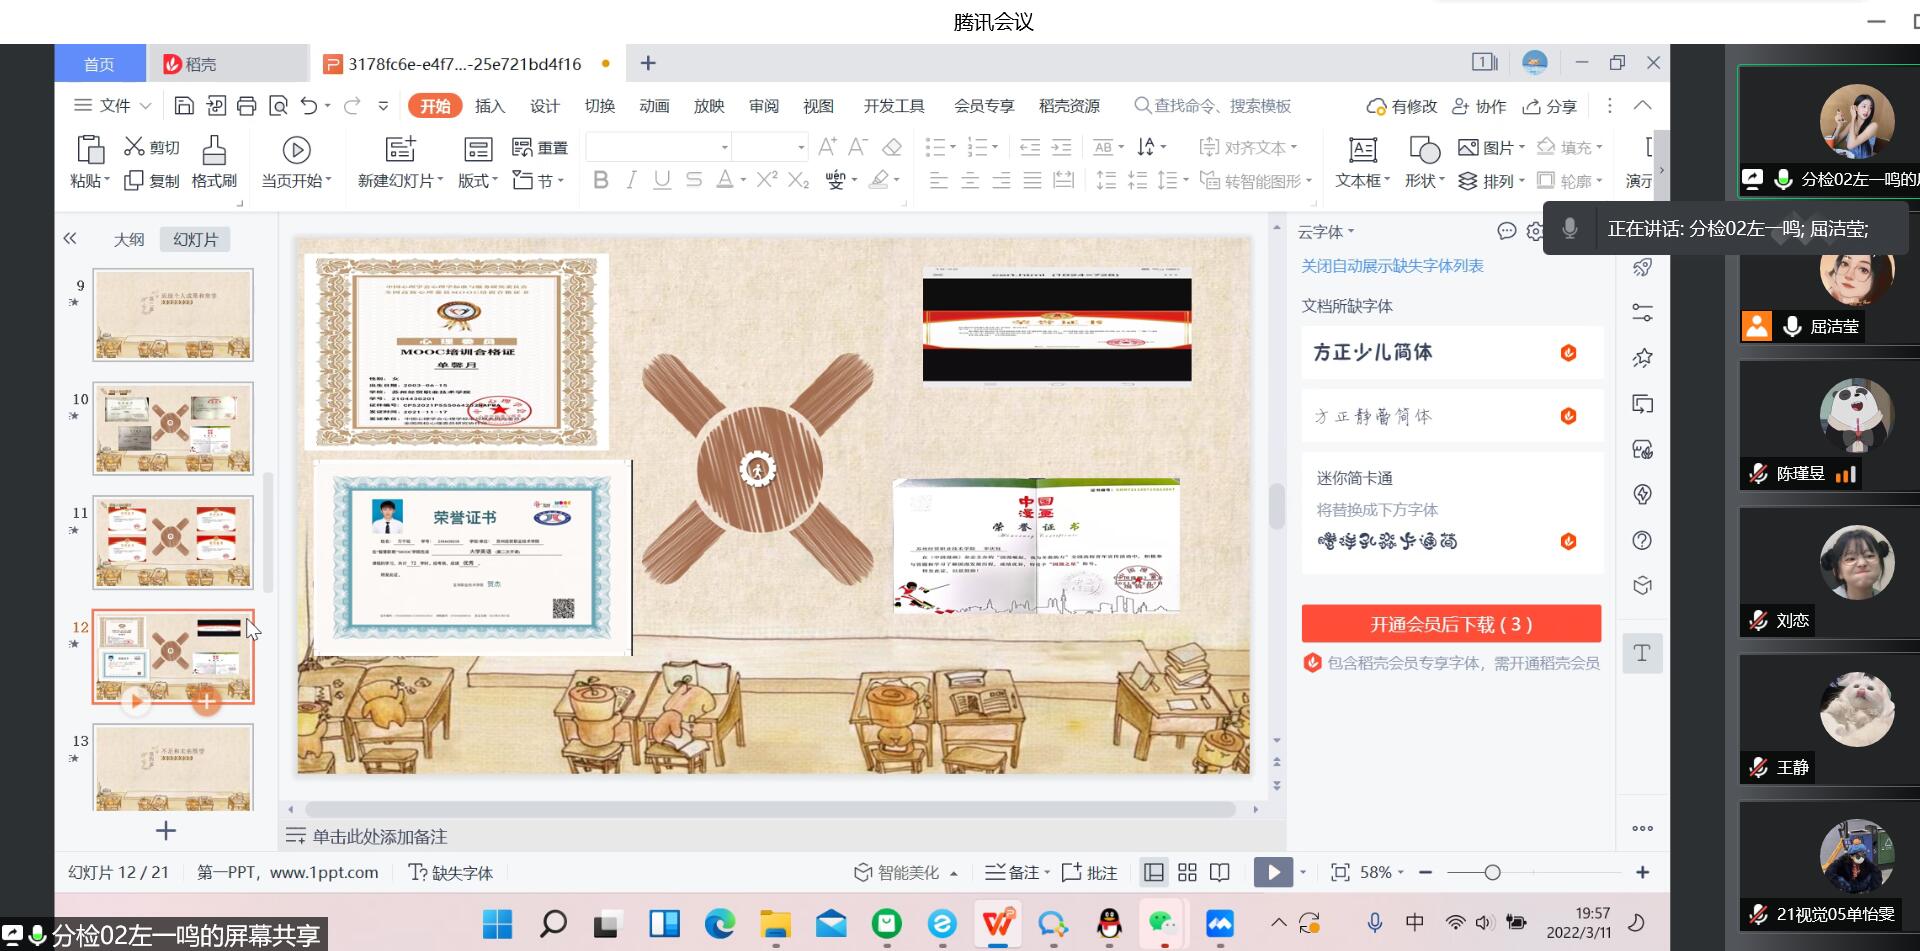Click the 文本框 text box tool

[x=1362, y=163]
